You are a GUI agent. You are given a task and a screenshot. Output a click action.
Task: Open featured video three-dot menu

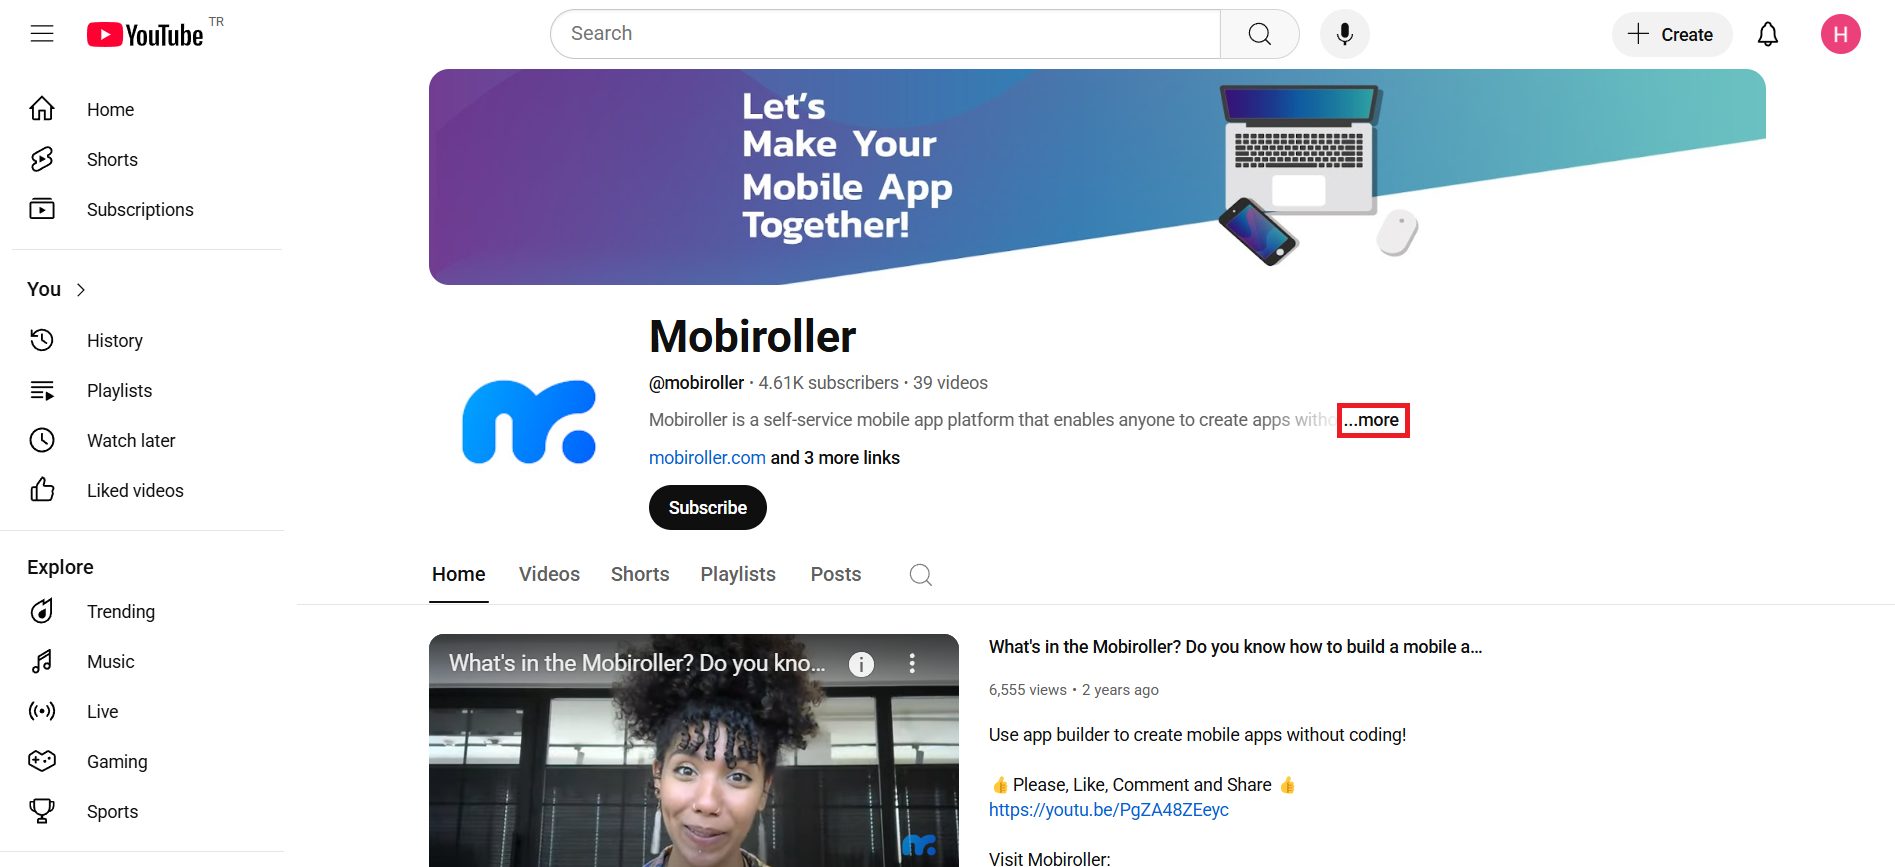coord(912,663)
